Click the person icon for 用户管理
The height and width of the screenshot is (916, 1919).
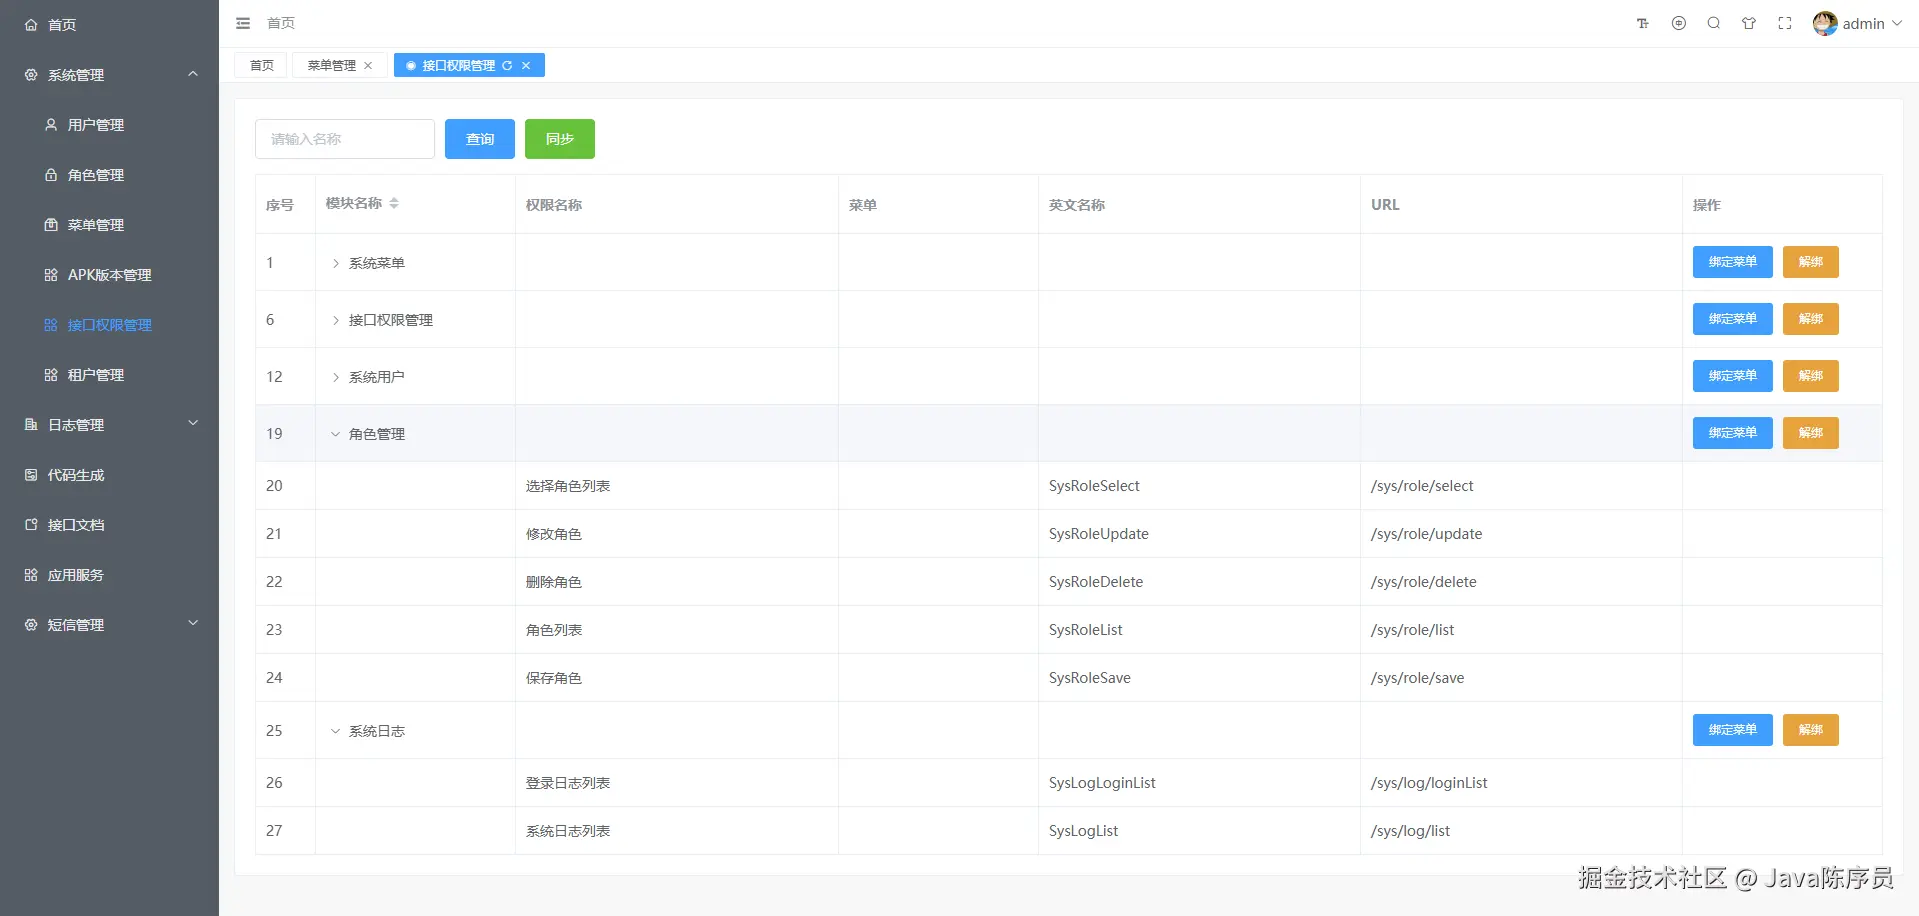click(x=51, y=125)
